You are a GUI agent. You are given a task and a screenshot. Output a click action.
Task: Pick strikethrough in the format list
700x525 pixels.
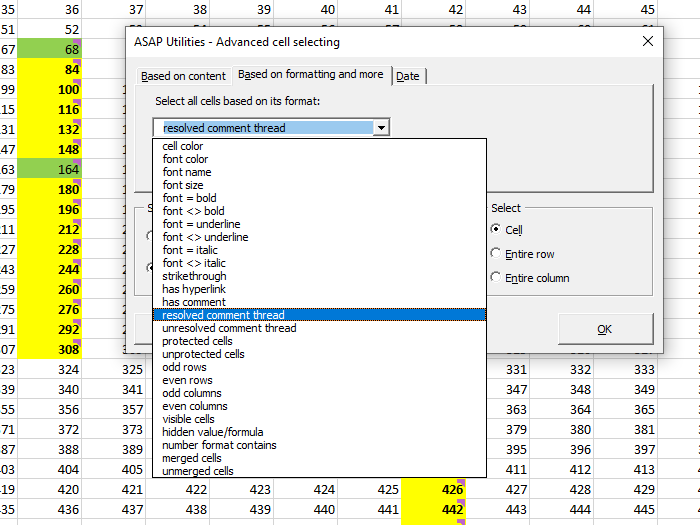coord(319,276)
